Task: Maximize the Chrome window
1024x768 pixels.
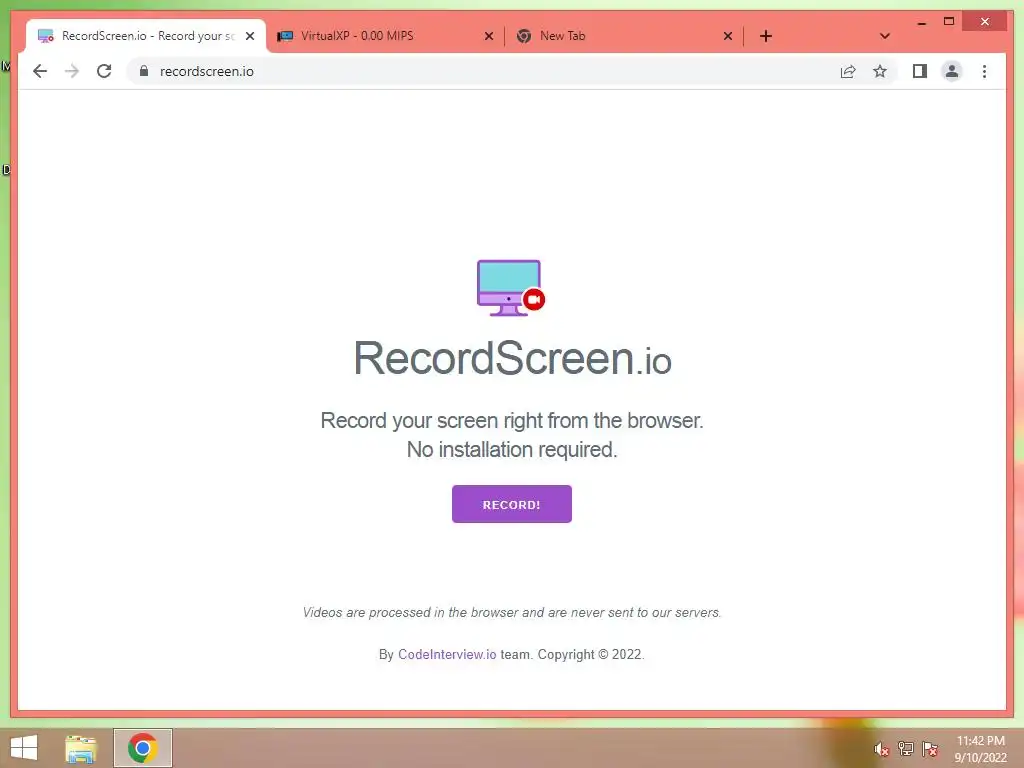Action: [949, 22]
